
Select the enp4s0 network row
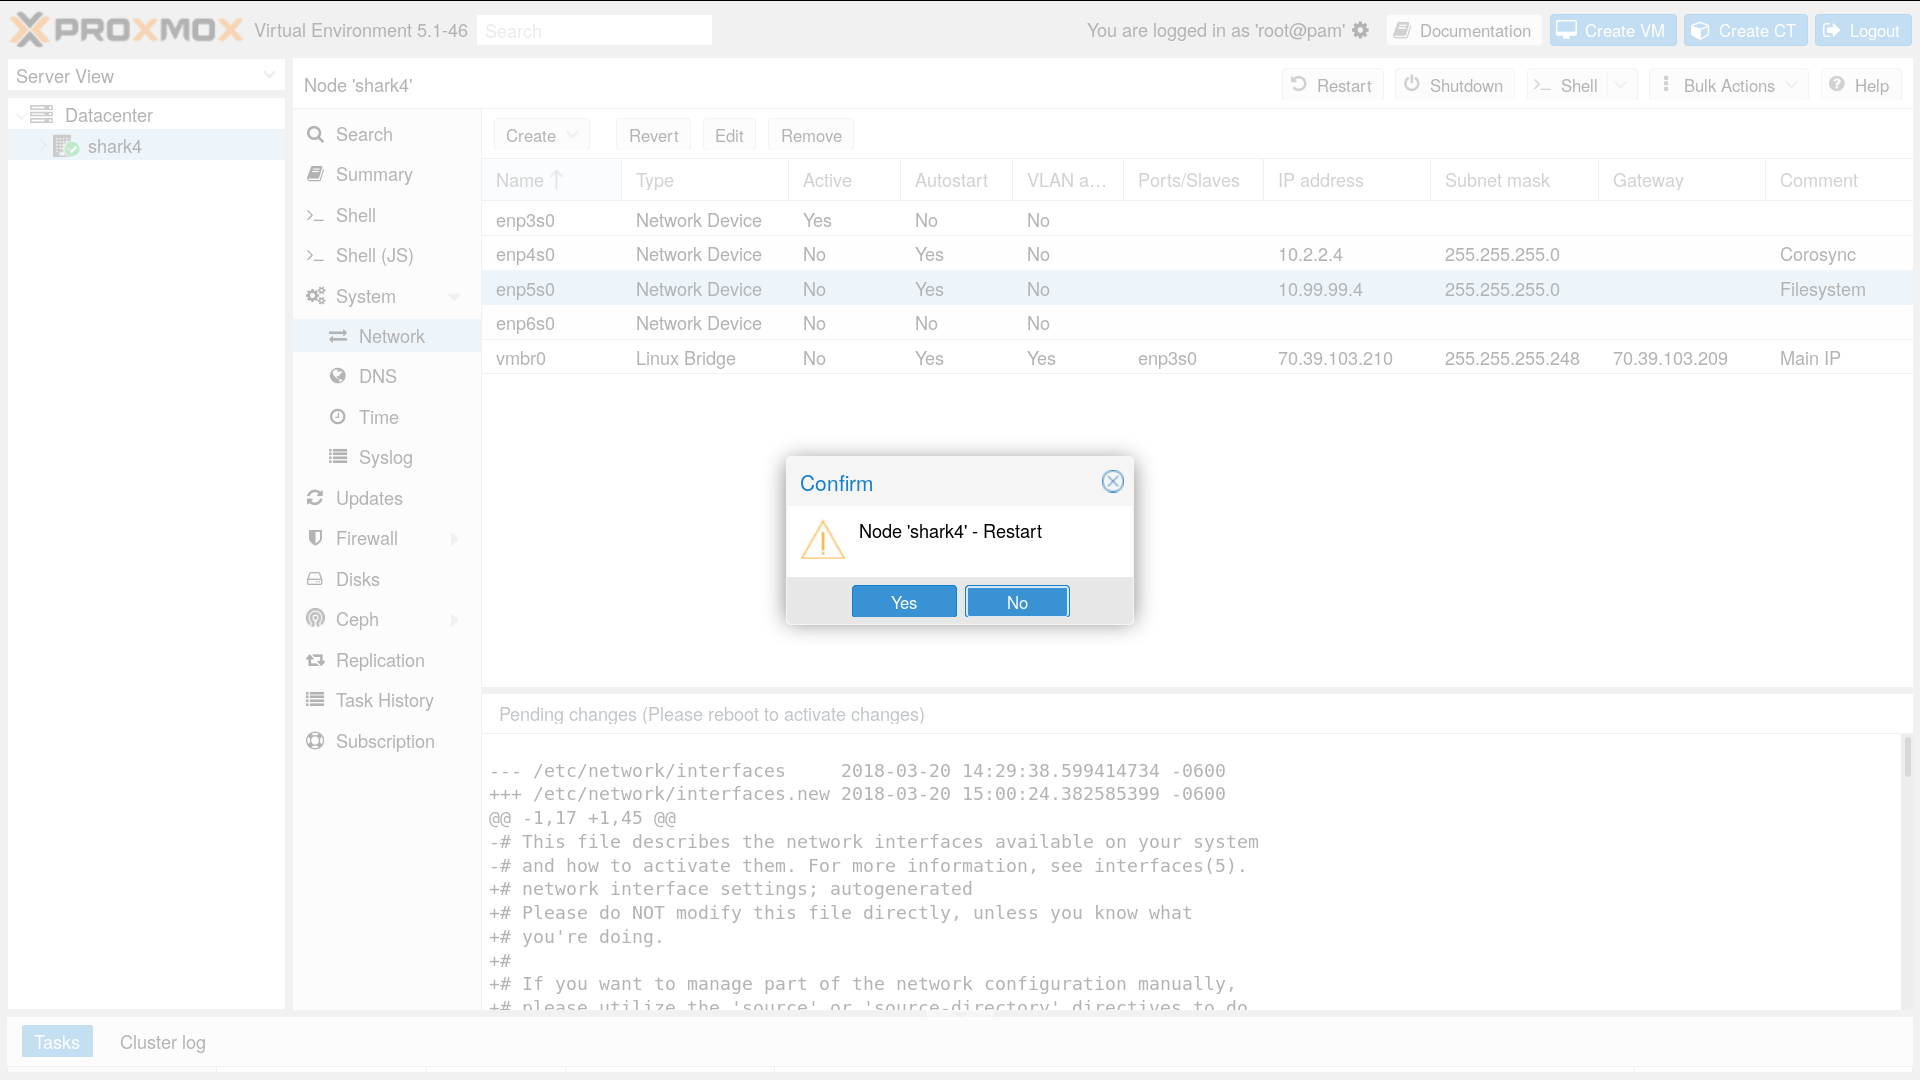[1198, 254]
